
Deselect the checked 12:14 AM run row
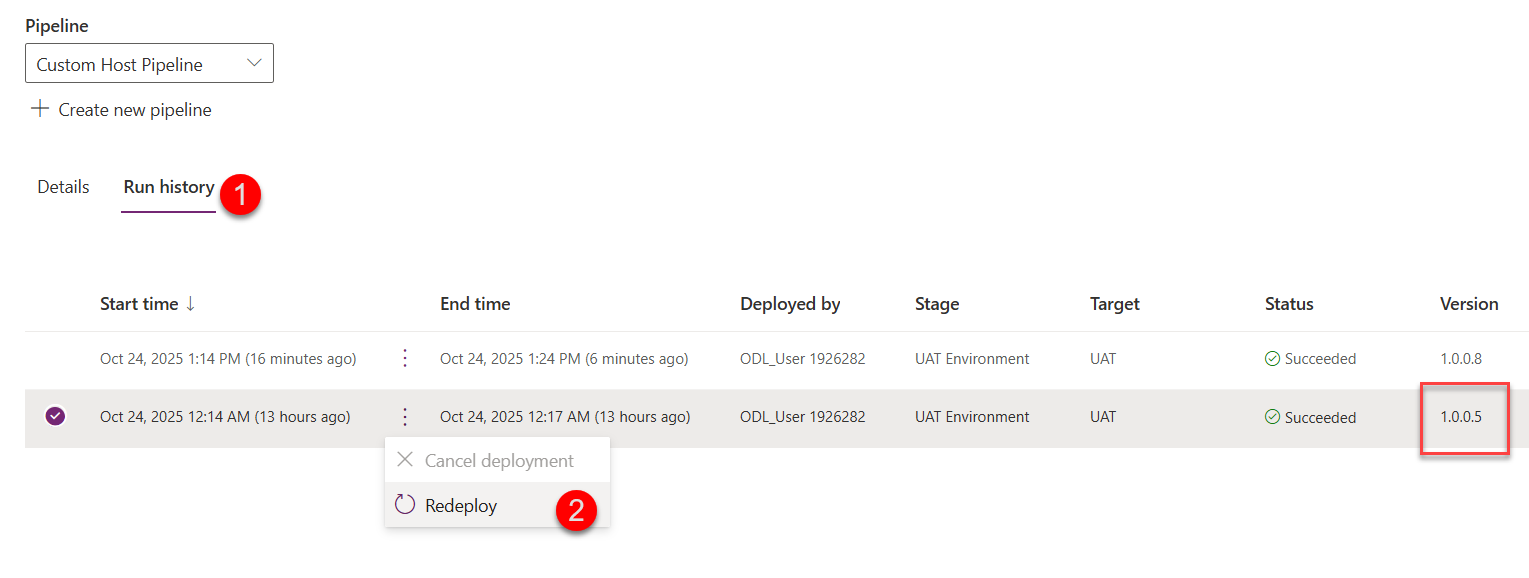pyautogui.click(x=55, y=416)
